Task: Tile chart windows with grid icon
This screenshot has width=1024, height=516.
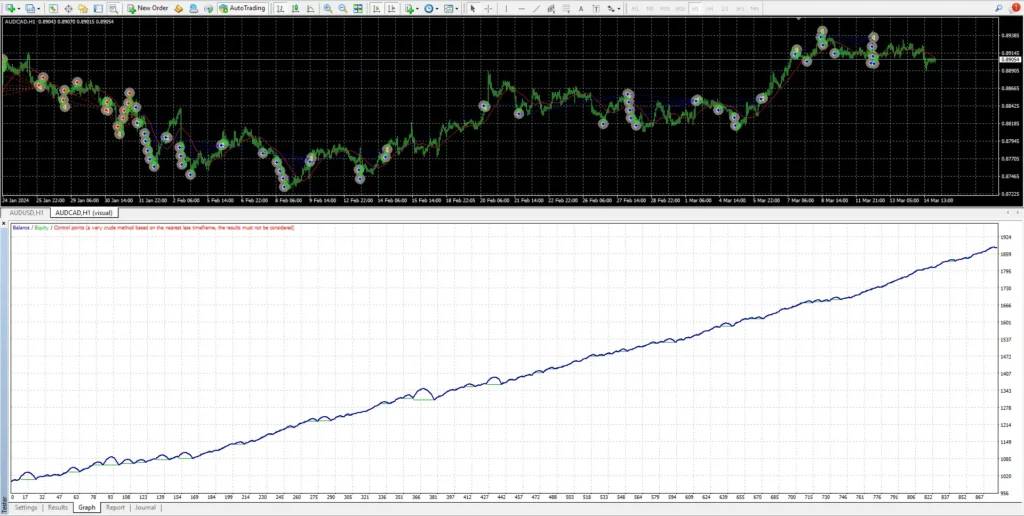Action: click(x=358, y=8)
